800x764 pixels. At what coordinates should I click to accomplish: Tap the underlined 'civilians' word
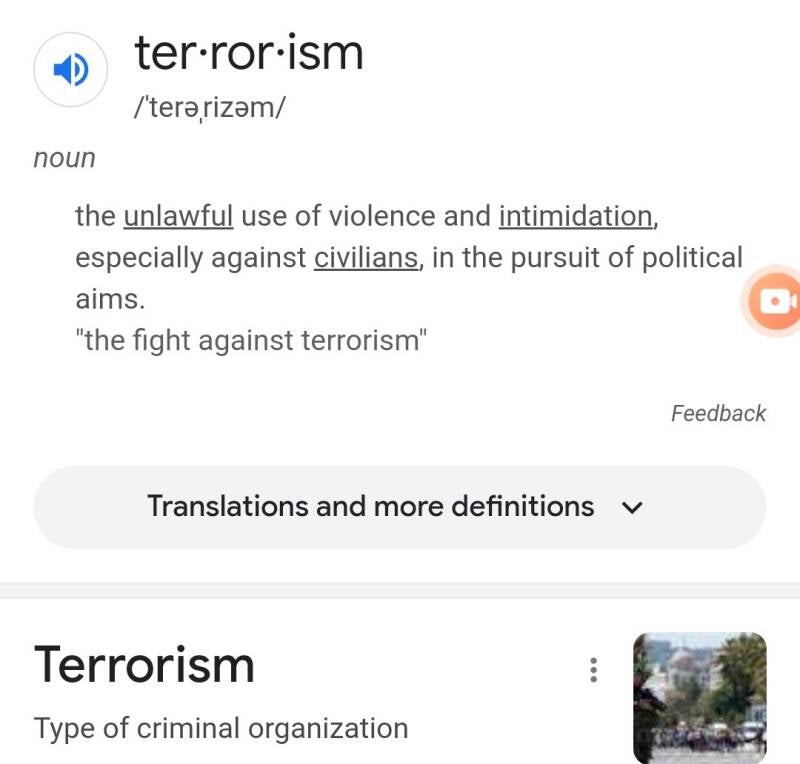366,258
